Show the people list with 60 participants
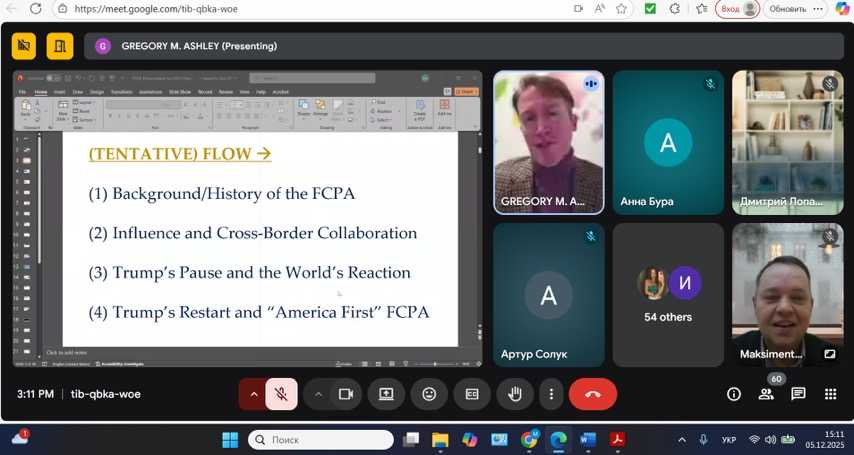The height and width of the screenshot is (455, 854). tap(766, 394)
